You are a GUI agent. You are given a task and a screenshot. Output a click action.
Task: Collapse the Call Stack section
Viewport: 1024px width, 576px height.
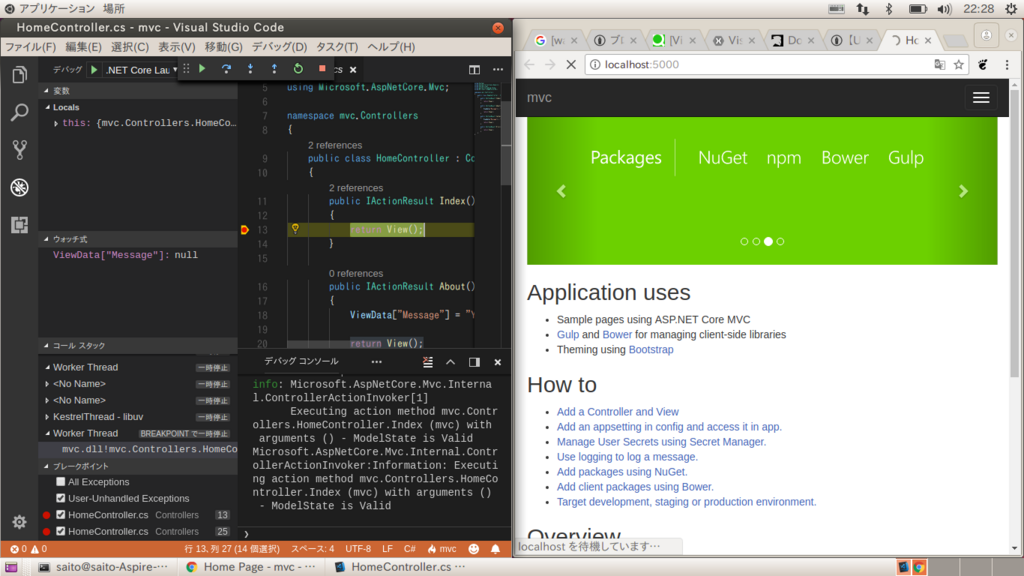[x=46, y=345]
